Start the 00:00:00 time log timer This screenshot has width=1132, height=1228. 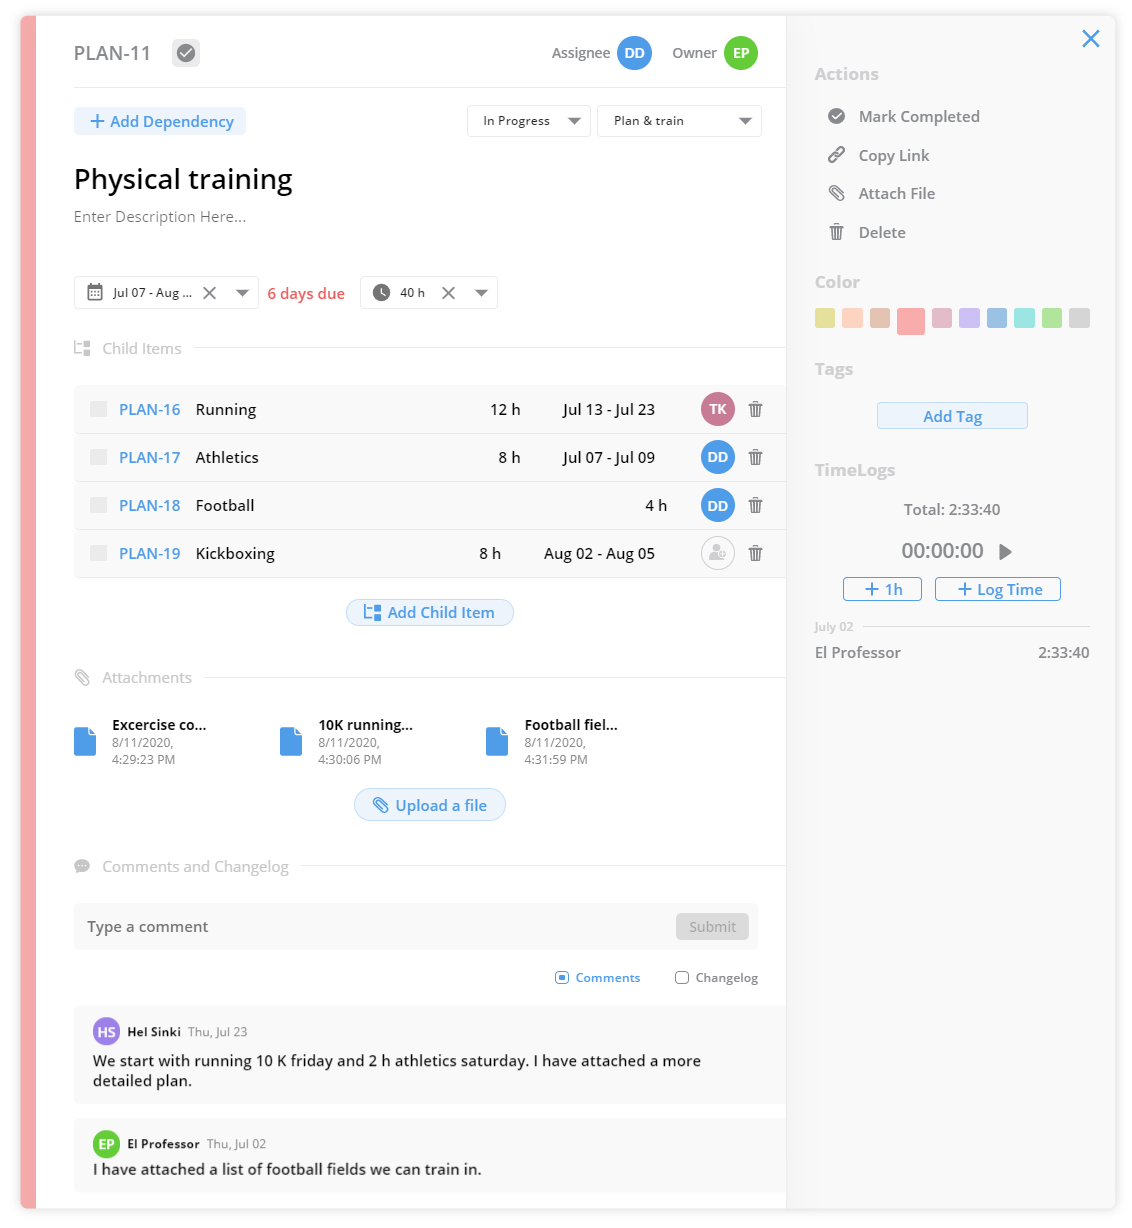[x=1006, y=551]
